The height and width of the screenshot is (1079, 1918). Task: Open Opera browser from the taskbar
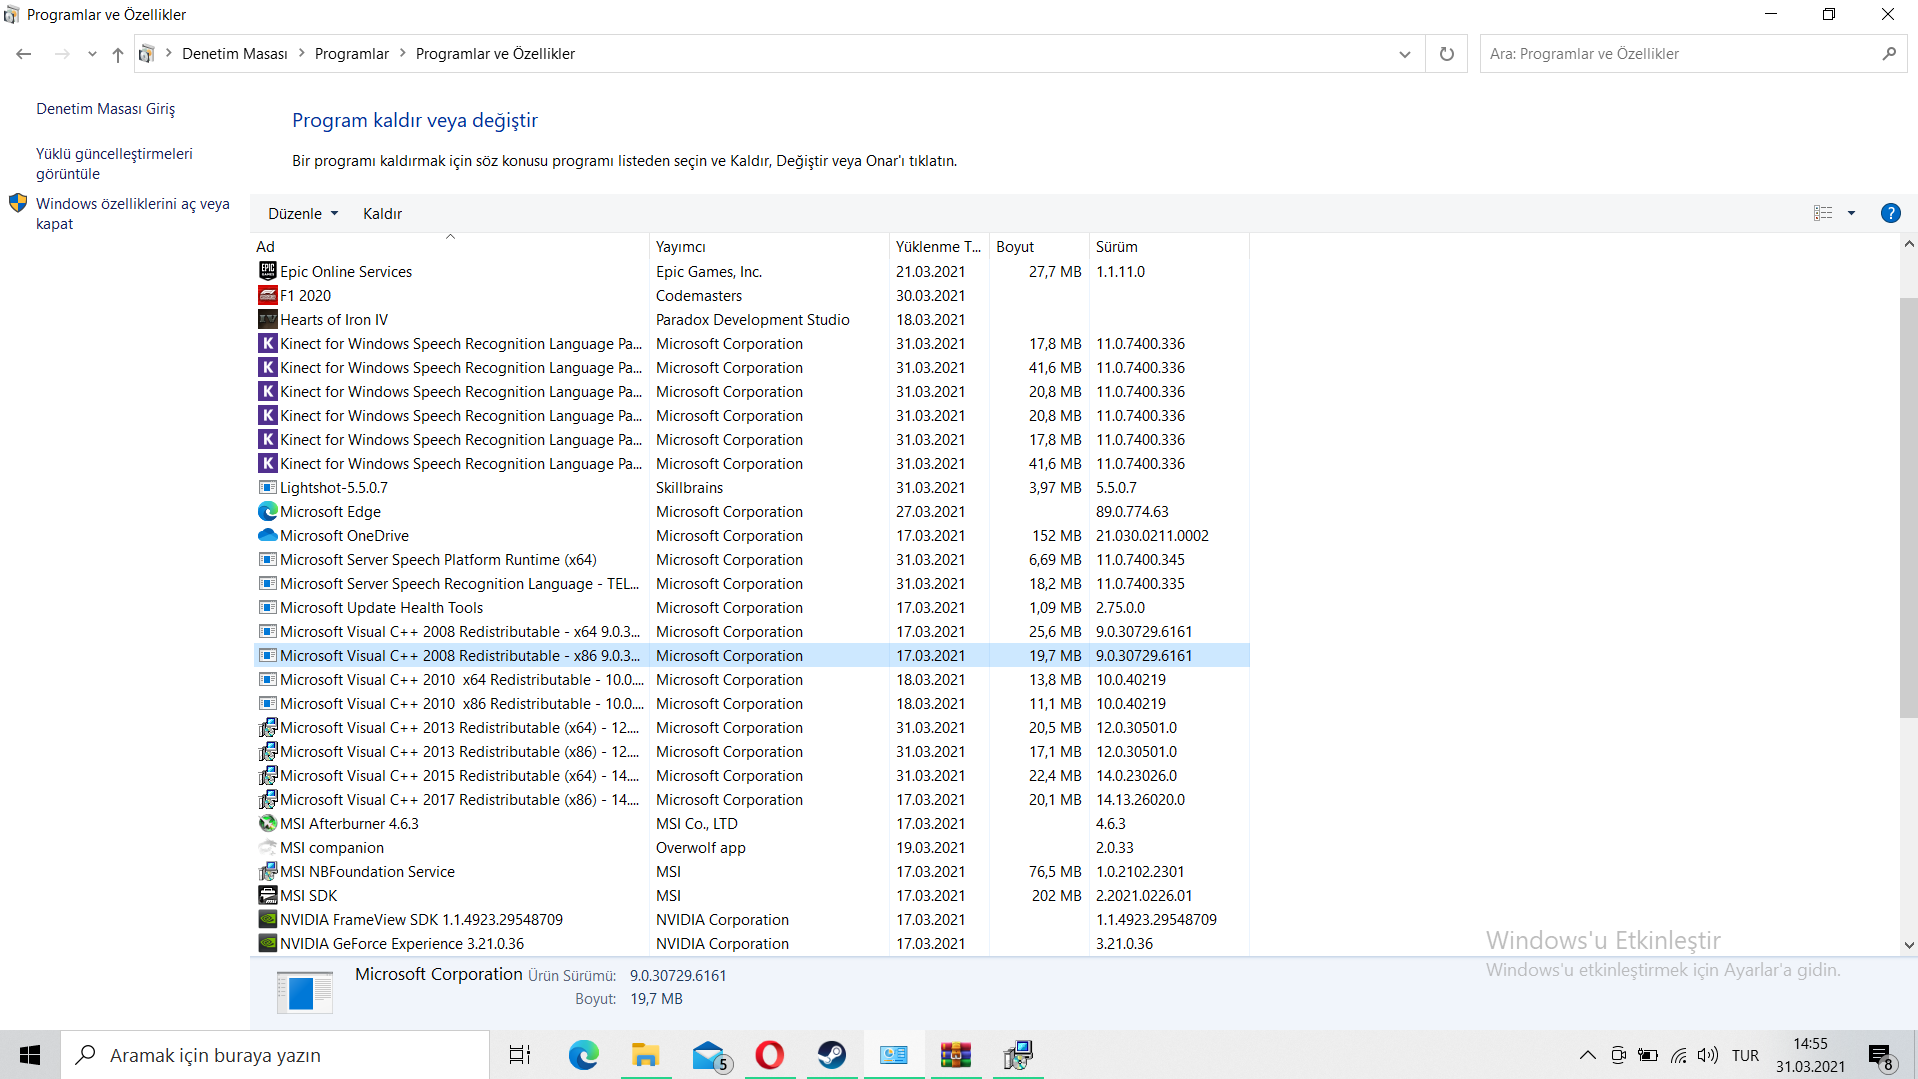pyautogui.click(x=769, y=1055)
